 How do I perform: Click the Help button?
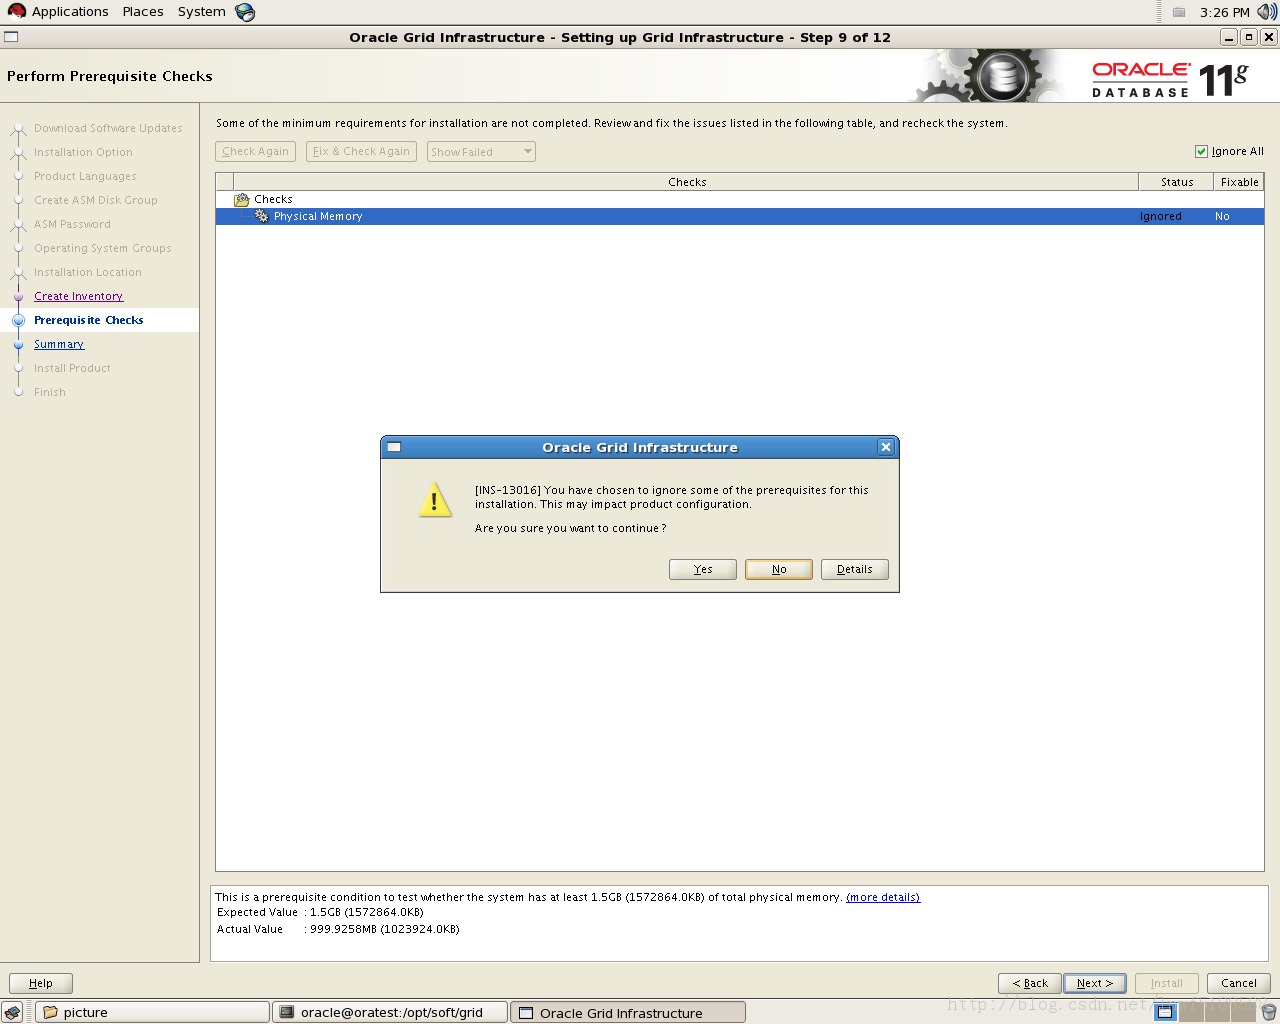41,983
